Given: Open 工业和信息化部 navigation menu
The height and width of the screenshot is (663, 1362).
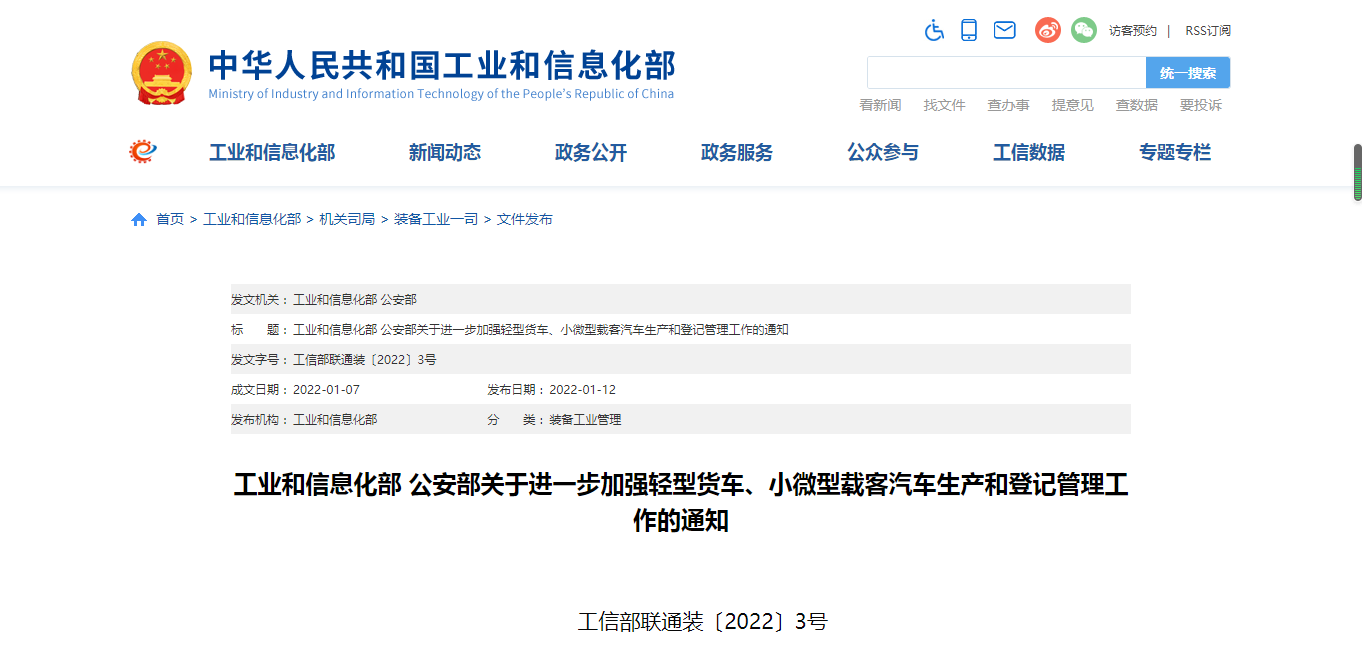Looking at the screenshot, I should point(272,153).
